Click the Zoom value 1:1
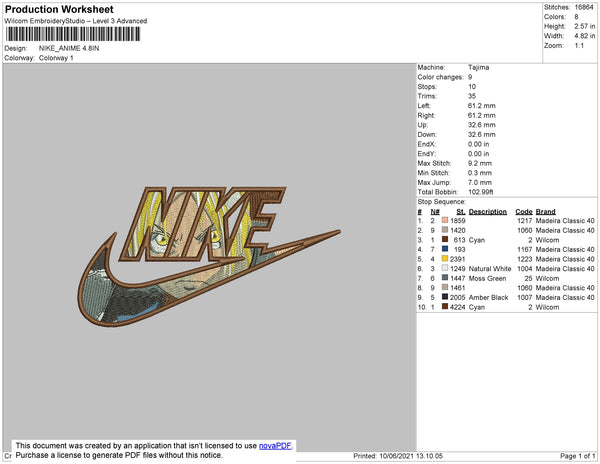Screen dimensions: 600x464 tap(579, 46)
